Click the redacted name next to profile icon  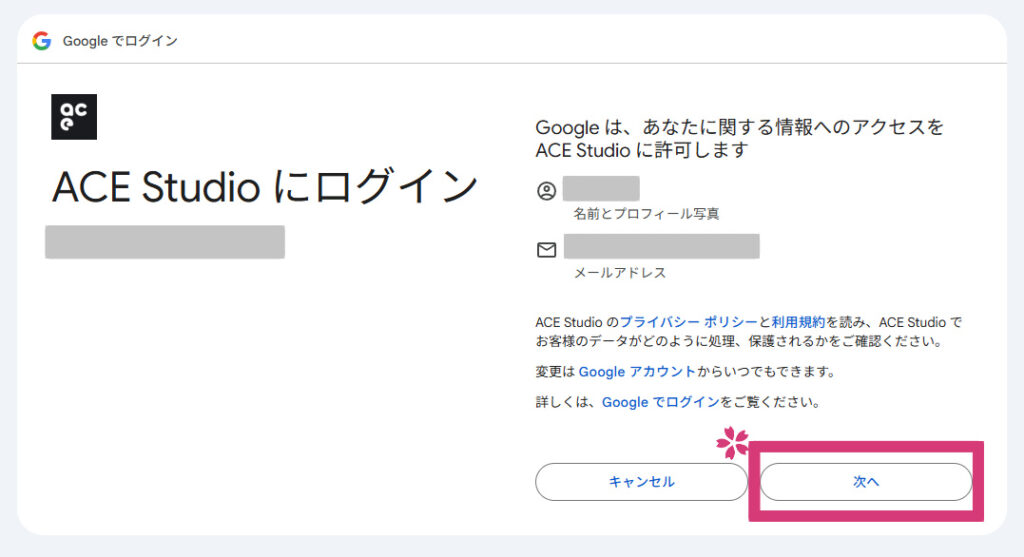pos(600,188)
